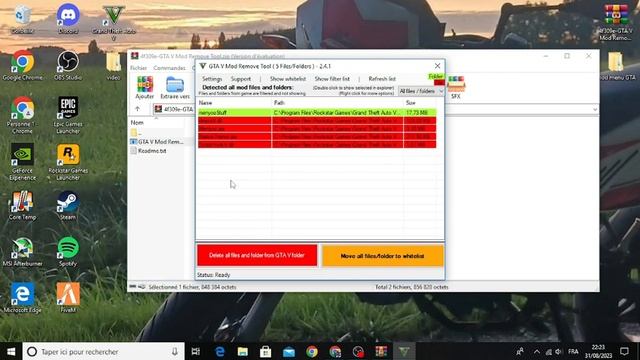
Task: Click Move all files/folder to whitelist button
Action: tap(382, 256)
